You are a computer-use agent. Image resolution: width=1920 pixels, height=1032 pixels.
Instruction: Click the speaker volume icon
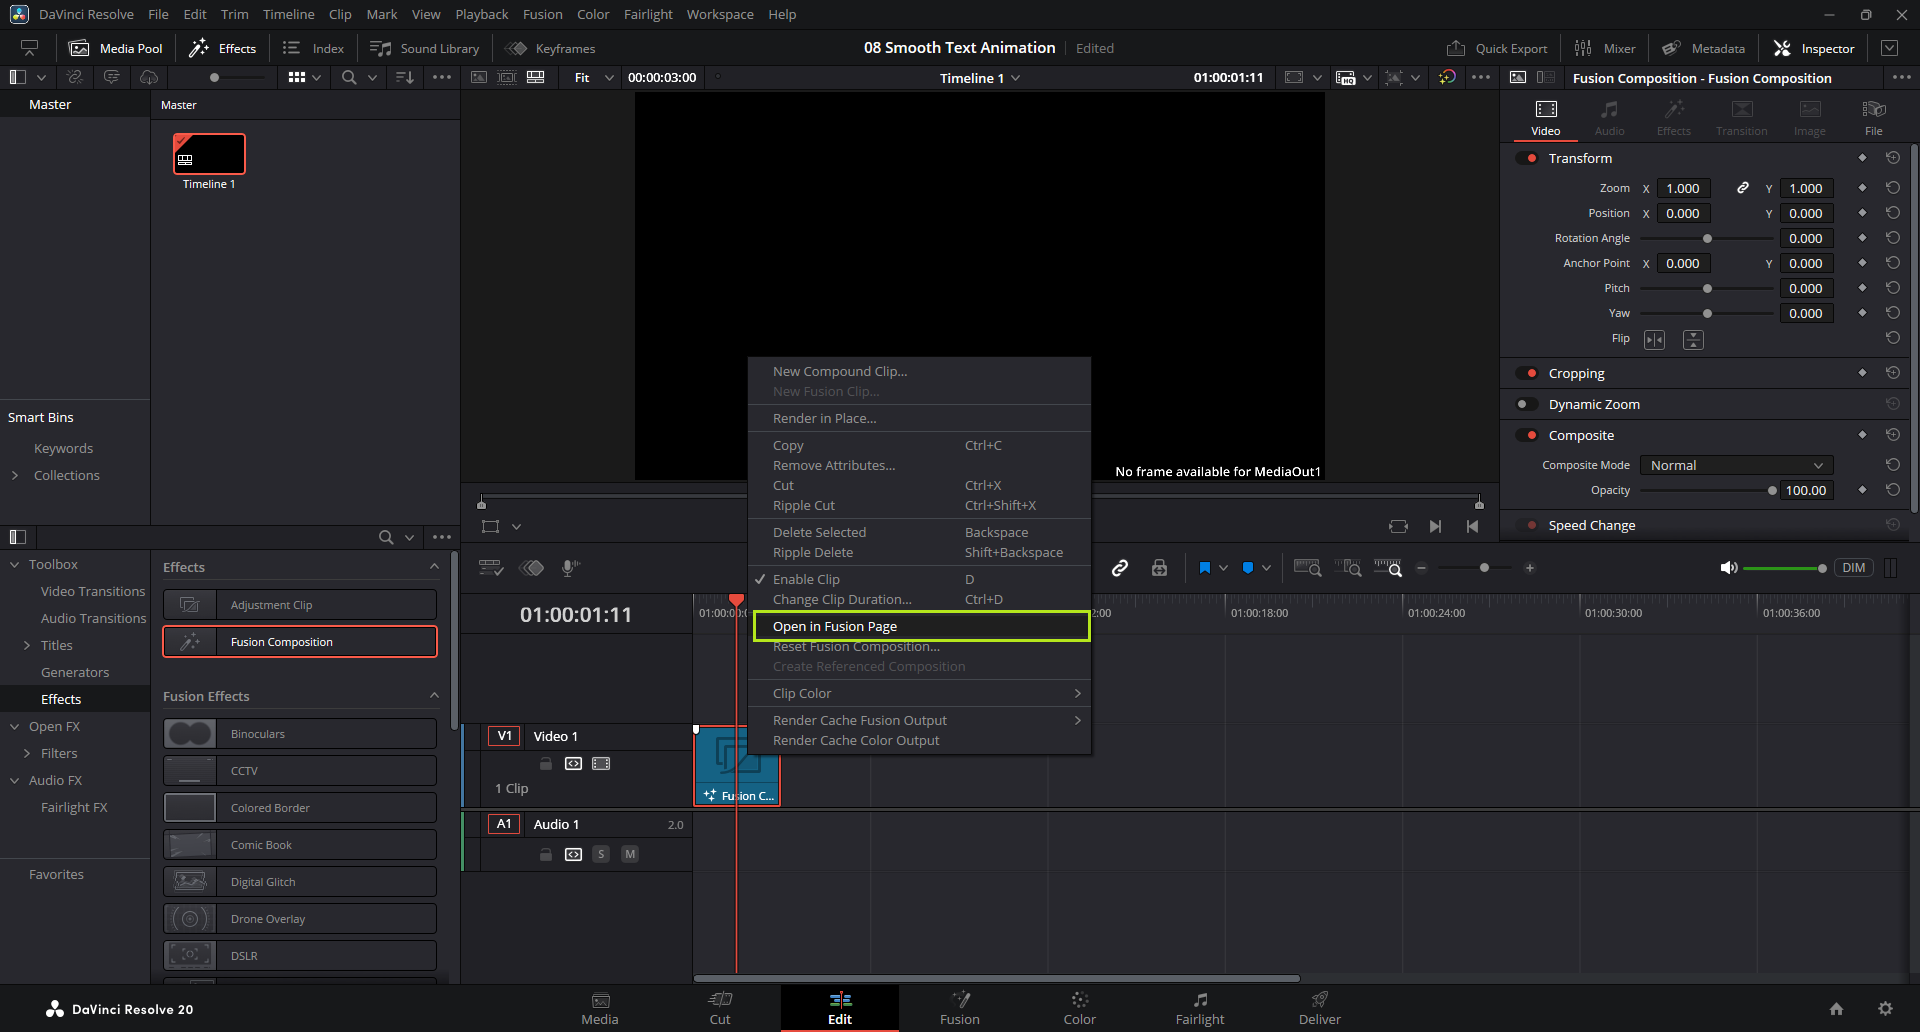pos(1728,568)
